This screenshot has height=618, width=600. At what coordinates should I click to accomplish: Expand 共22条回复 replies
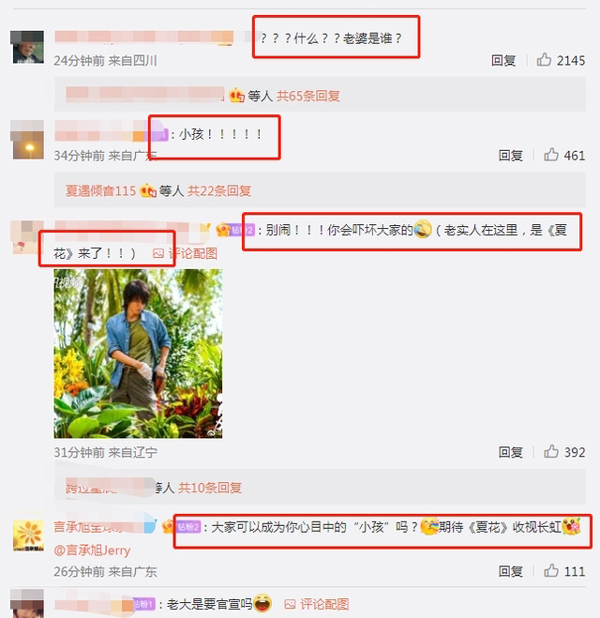pos(219,191)
